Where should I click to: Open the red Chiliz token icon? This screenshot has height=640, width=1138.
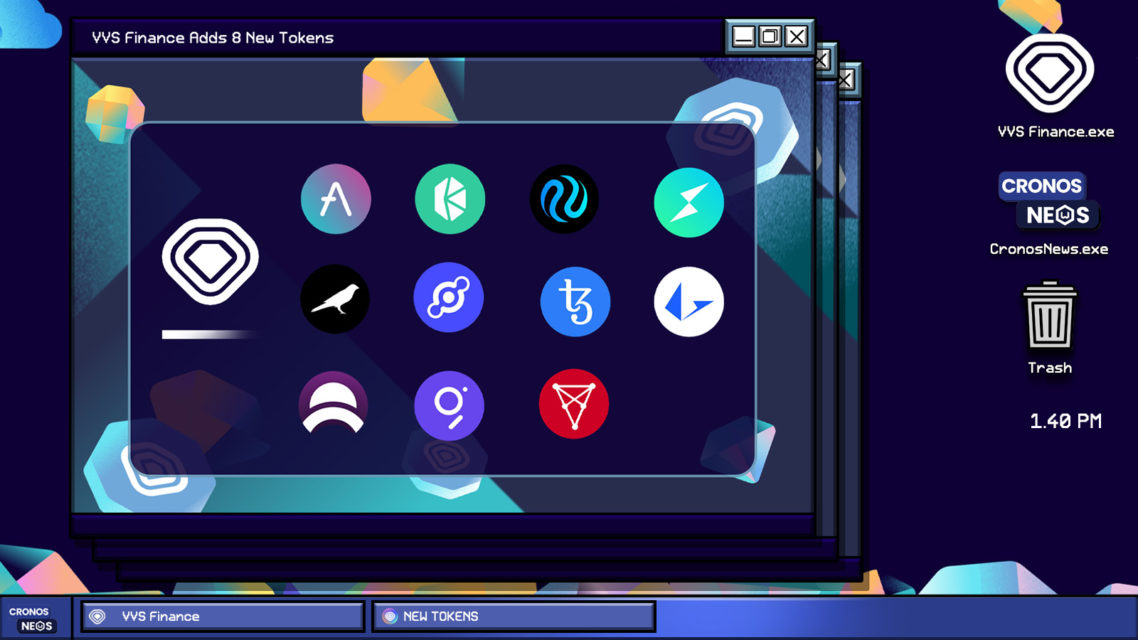coord(573,404)
